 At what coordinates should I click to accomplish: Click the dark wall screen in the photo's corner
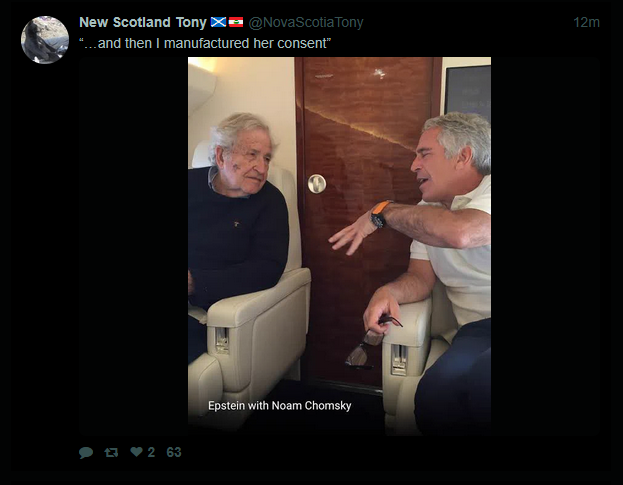(x=468, y=91)
